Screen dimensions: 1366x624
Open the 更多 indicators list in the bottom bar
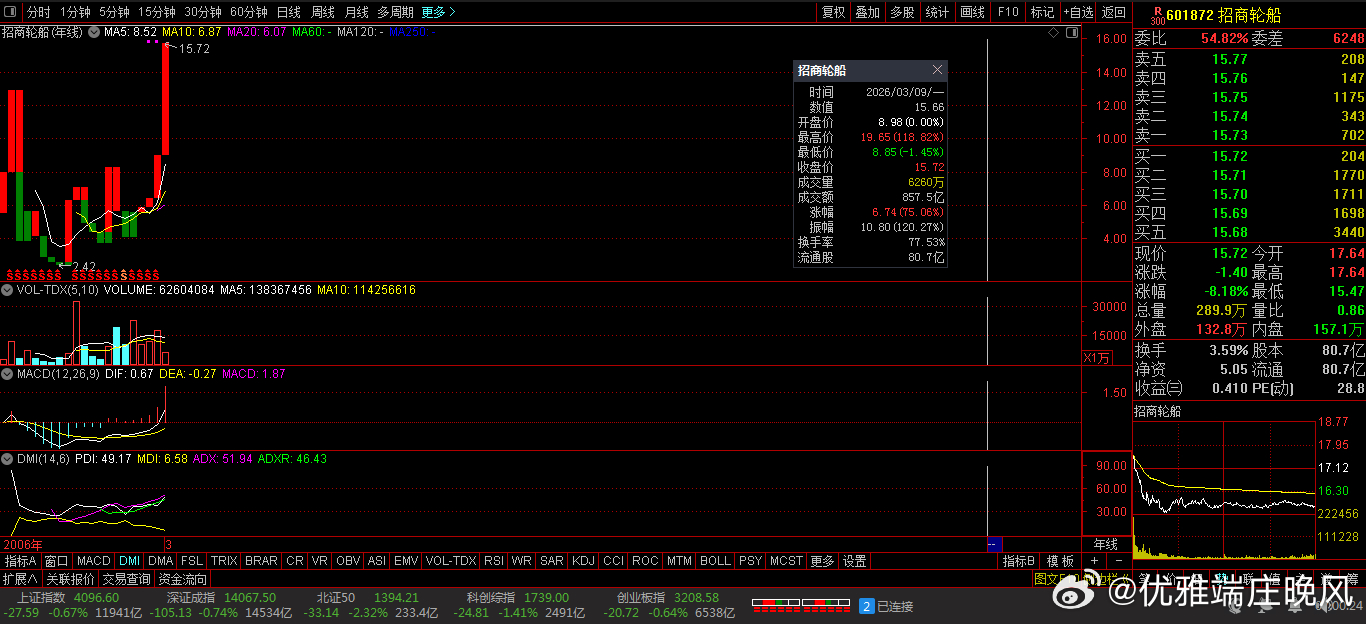[x=822, y=561]
